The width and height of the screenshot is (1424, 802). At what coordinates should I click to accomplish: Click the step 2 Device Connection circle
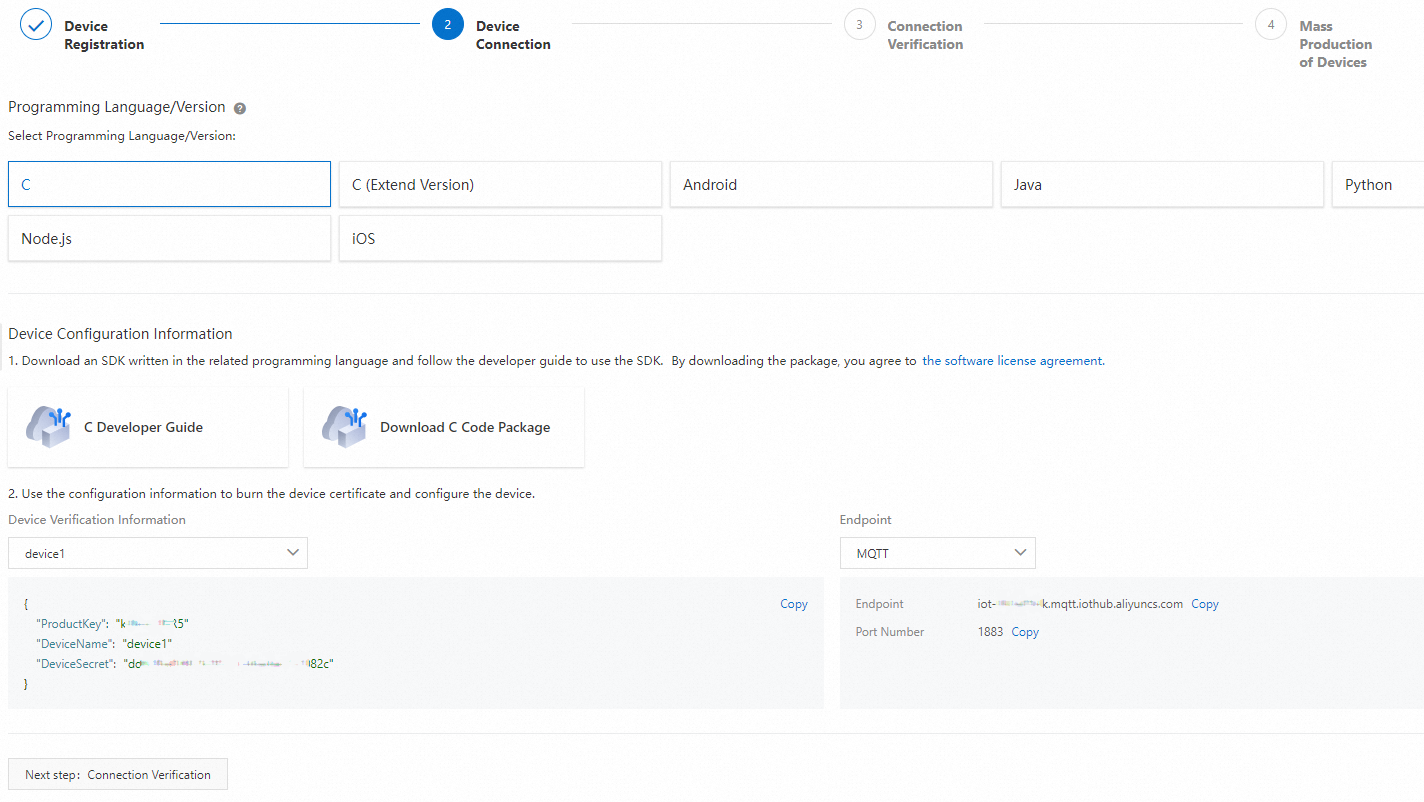[x=448, y=24]
